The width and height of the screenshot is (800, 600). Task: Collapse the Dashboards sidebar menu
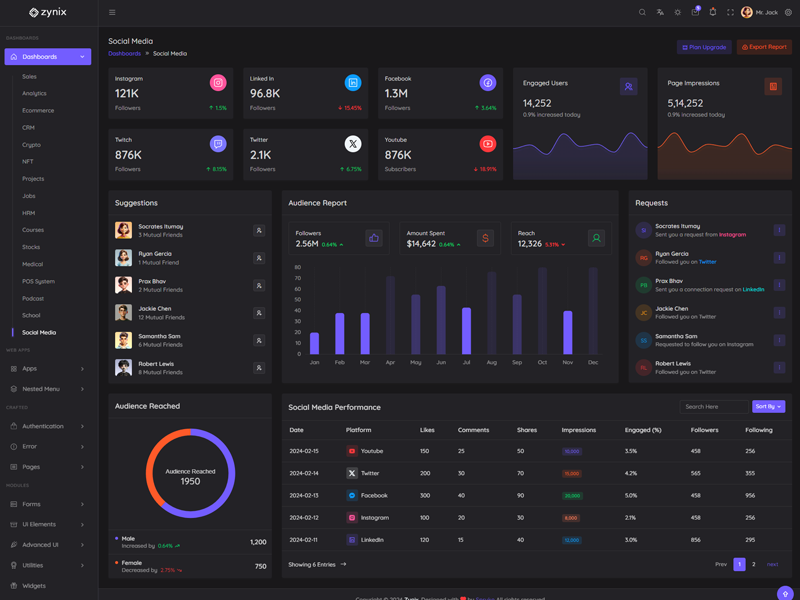pyautogui.click(x=47, y=57)
